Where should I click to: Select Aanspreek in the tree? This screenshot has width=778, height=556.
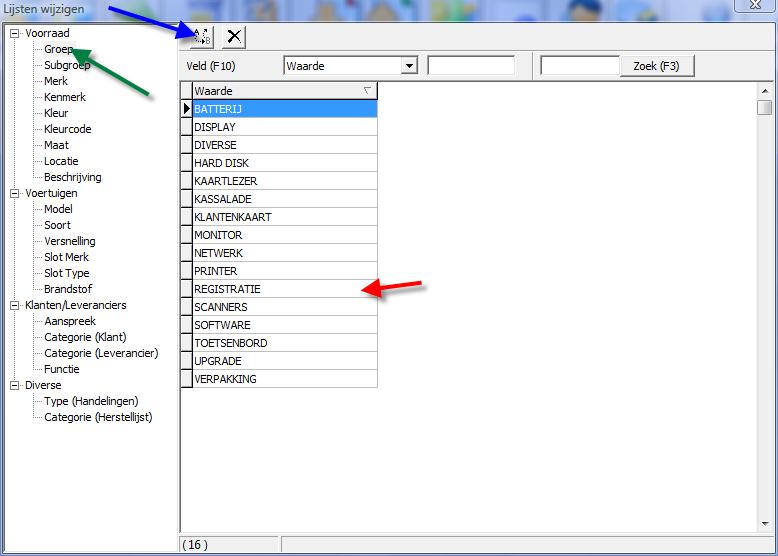point(69,321)
